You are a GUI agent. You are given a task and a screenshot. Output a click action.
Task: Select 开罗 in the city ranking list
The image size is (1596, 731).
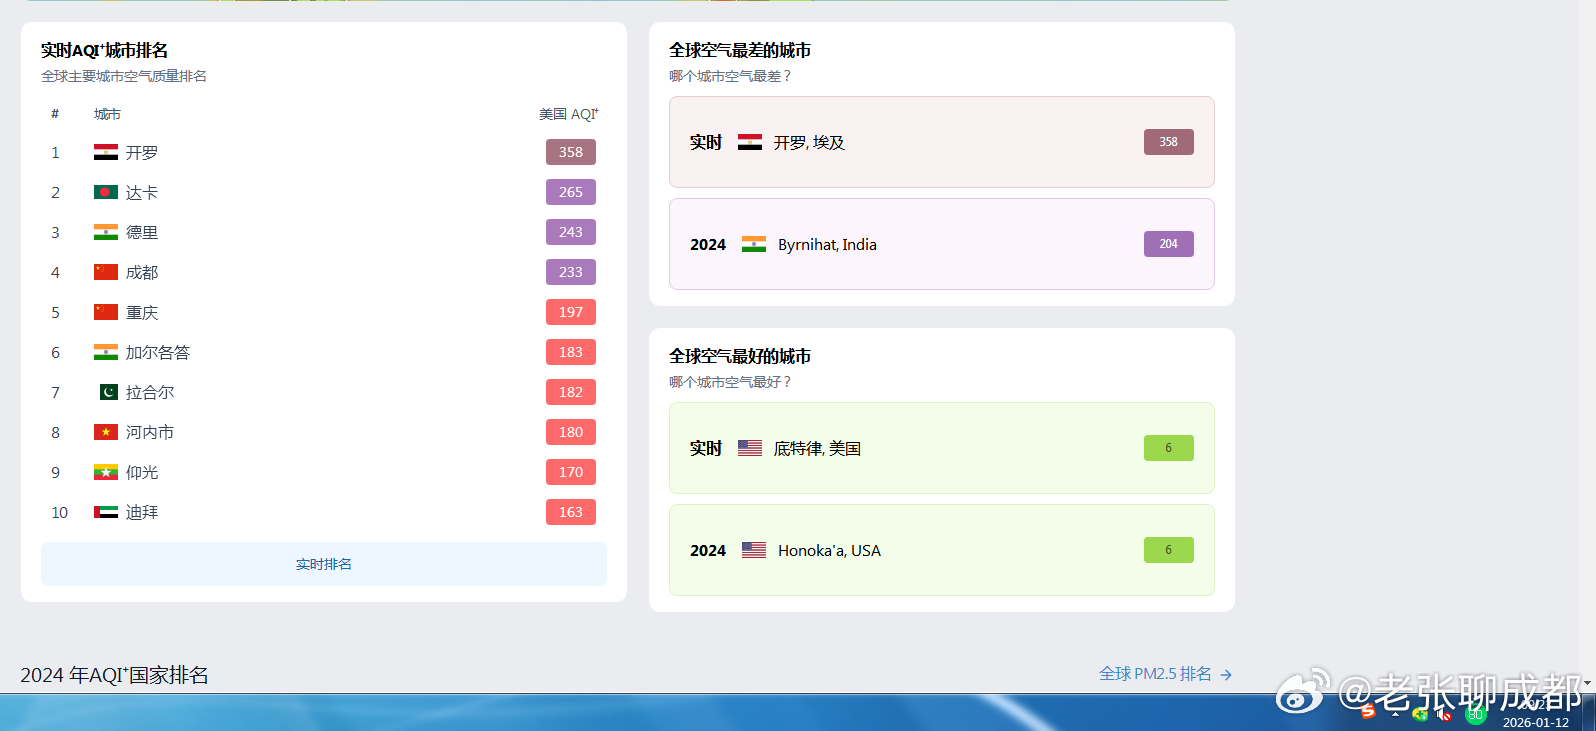point(142,152)
